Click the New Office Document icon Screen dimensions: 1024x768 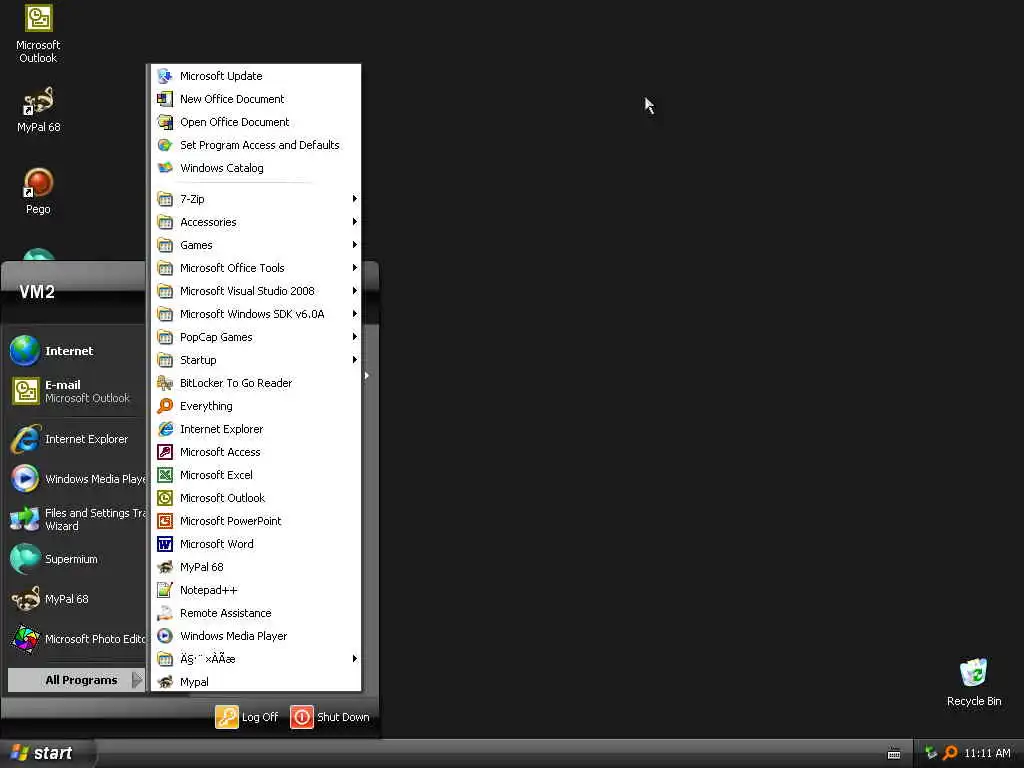pos(165,99)
